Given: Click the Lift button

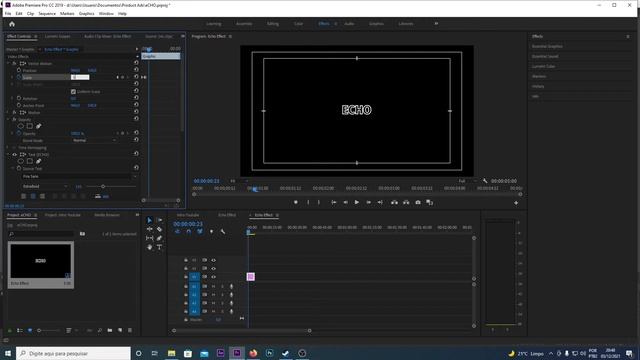Looking at the screenshot, I should tap(394, 202).
